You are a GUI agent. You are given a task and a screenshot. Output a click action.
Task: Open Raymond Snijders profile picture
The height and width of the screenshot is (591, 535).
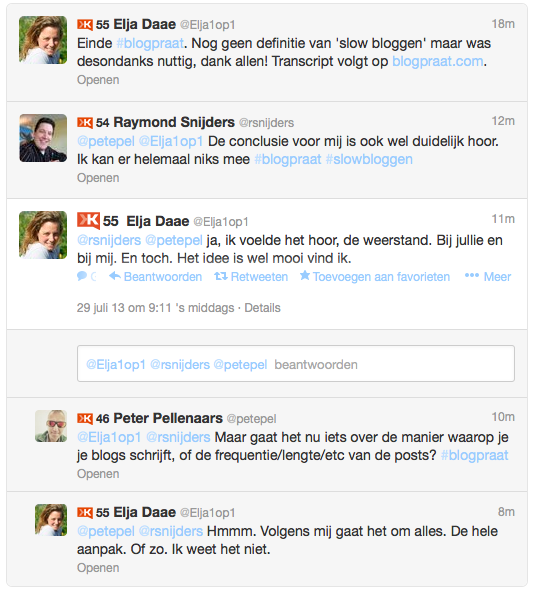click(43, 138)
